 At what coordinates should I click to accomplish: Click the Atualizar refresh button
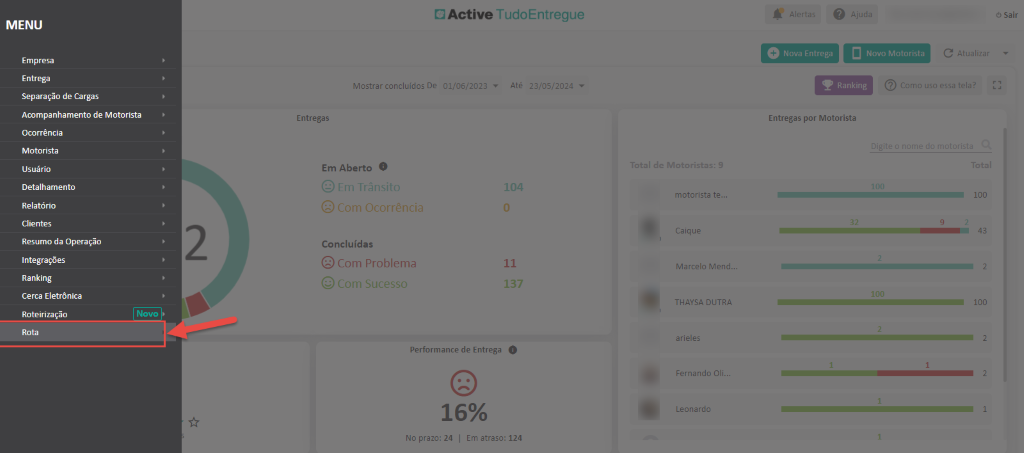click(x=966, y=54)
